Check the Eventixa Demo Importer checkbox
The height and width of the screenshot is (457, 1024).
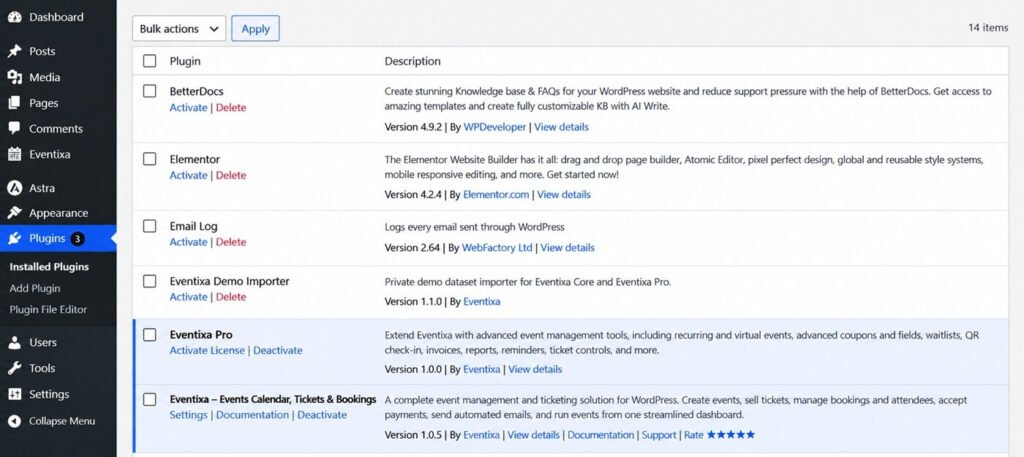[x=150, y=281]
